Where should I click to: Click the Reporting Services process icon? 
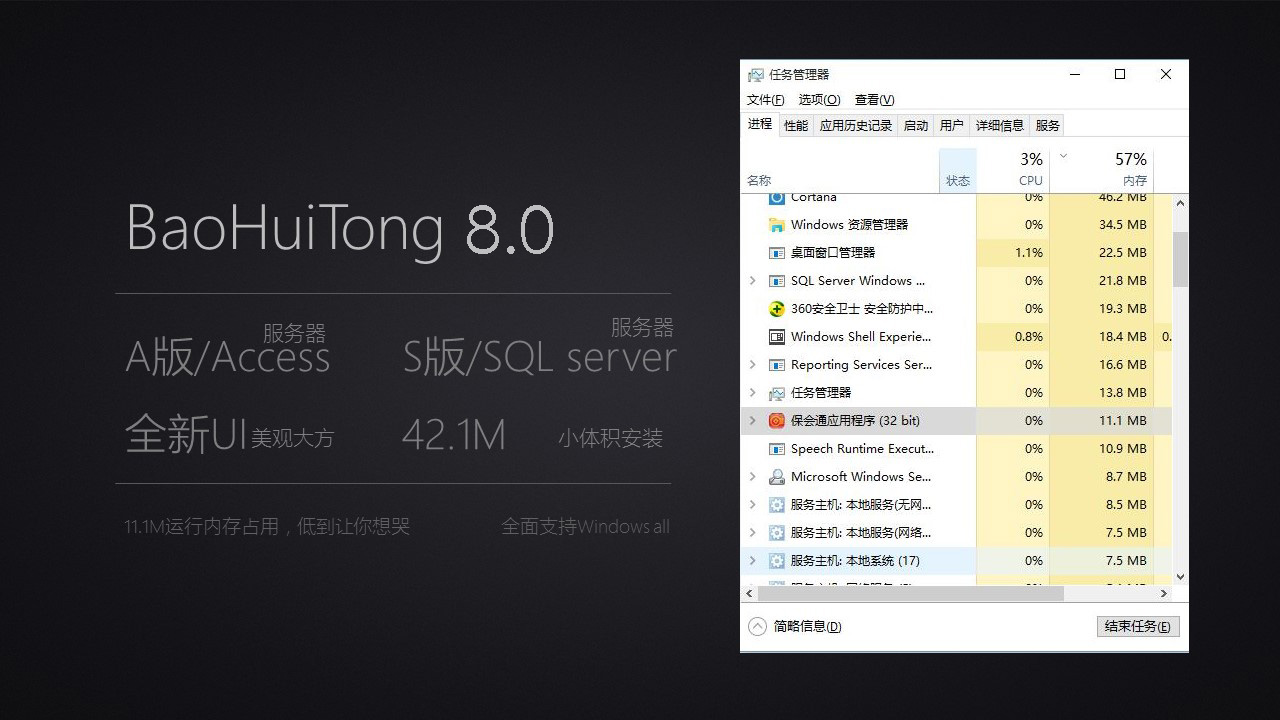pos(776,365)
